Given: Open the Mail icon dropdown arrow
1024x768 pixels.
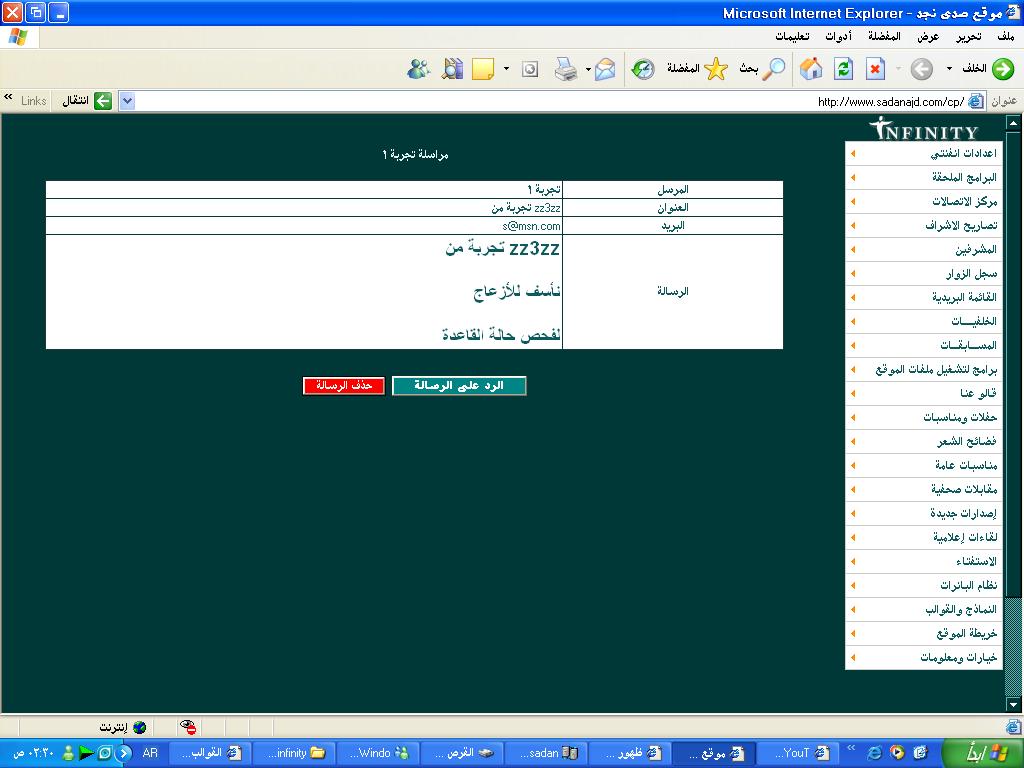Looking at the screenshot, I should click(x=588, y=68).
